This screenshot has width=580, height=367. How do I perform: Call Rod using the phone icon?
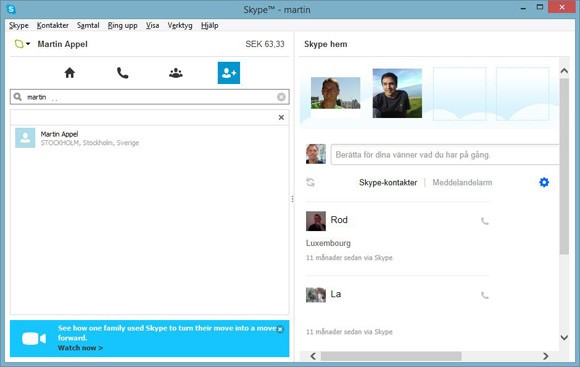(x=485, y=221)
